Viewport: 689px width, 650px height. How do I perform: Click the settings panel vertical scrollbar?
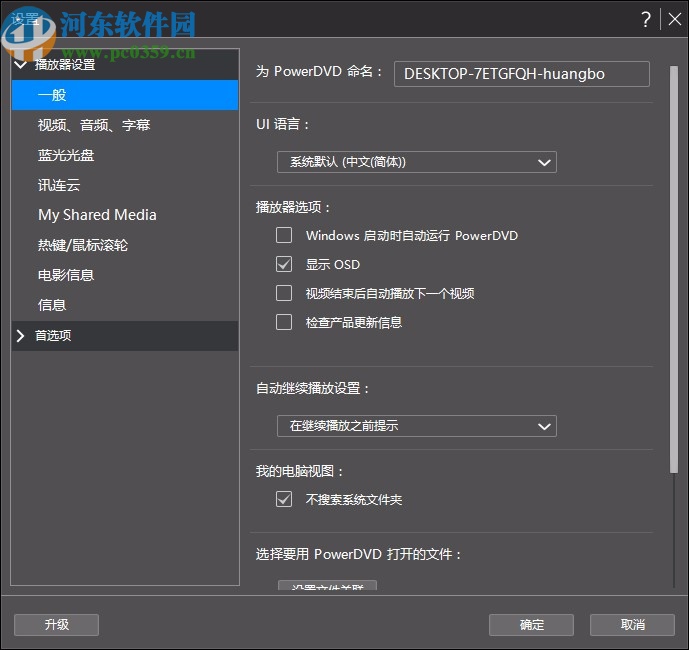[674, 269]
